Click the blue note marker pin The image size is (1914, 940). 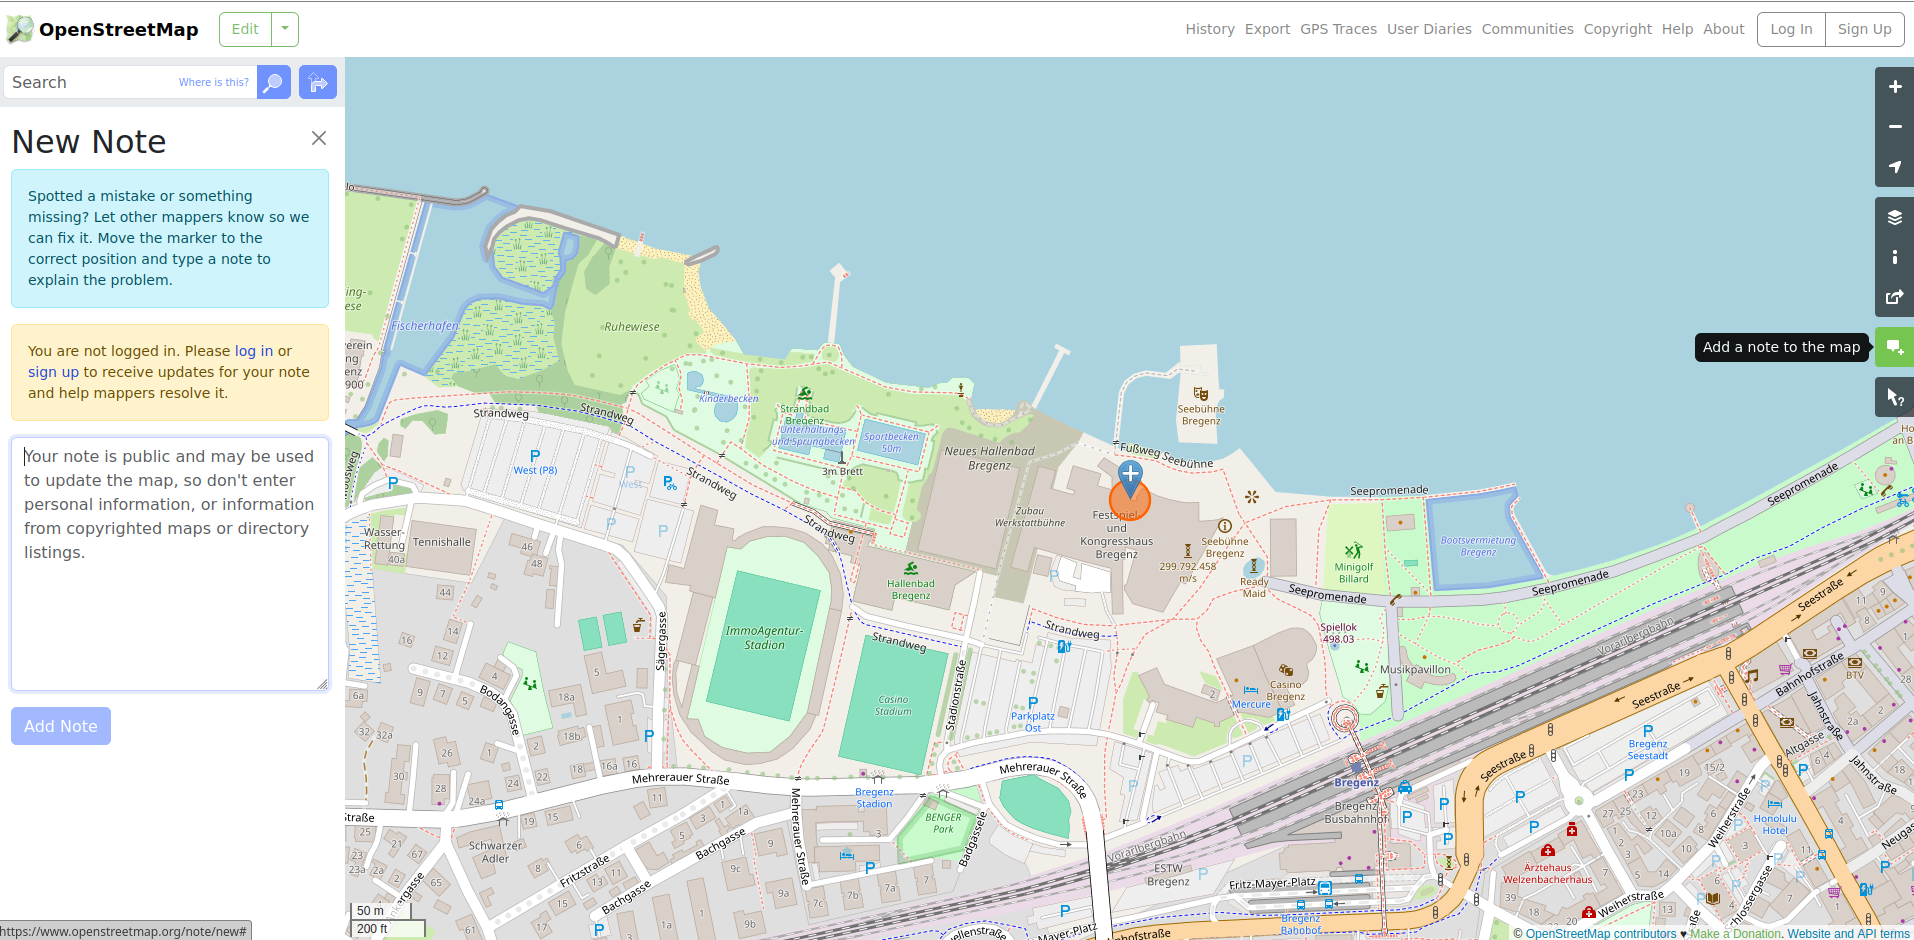tap(1130, 478)
